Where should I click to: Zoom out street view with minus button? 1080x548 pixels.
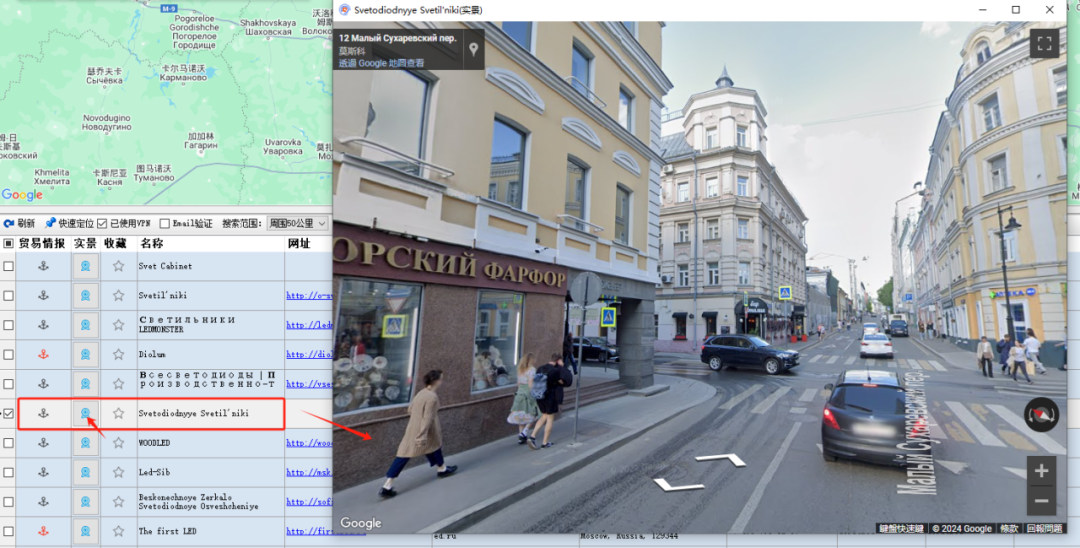pos(1041,500)
